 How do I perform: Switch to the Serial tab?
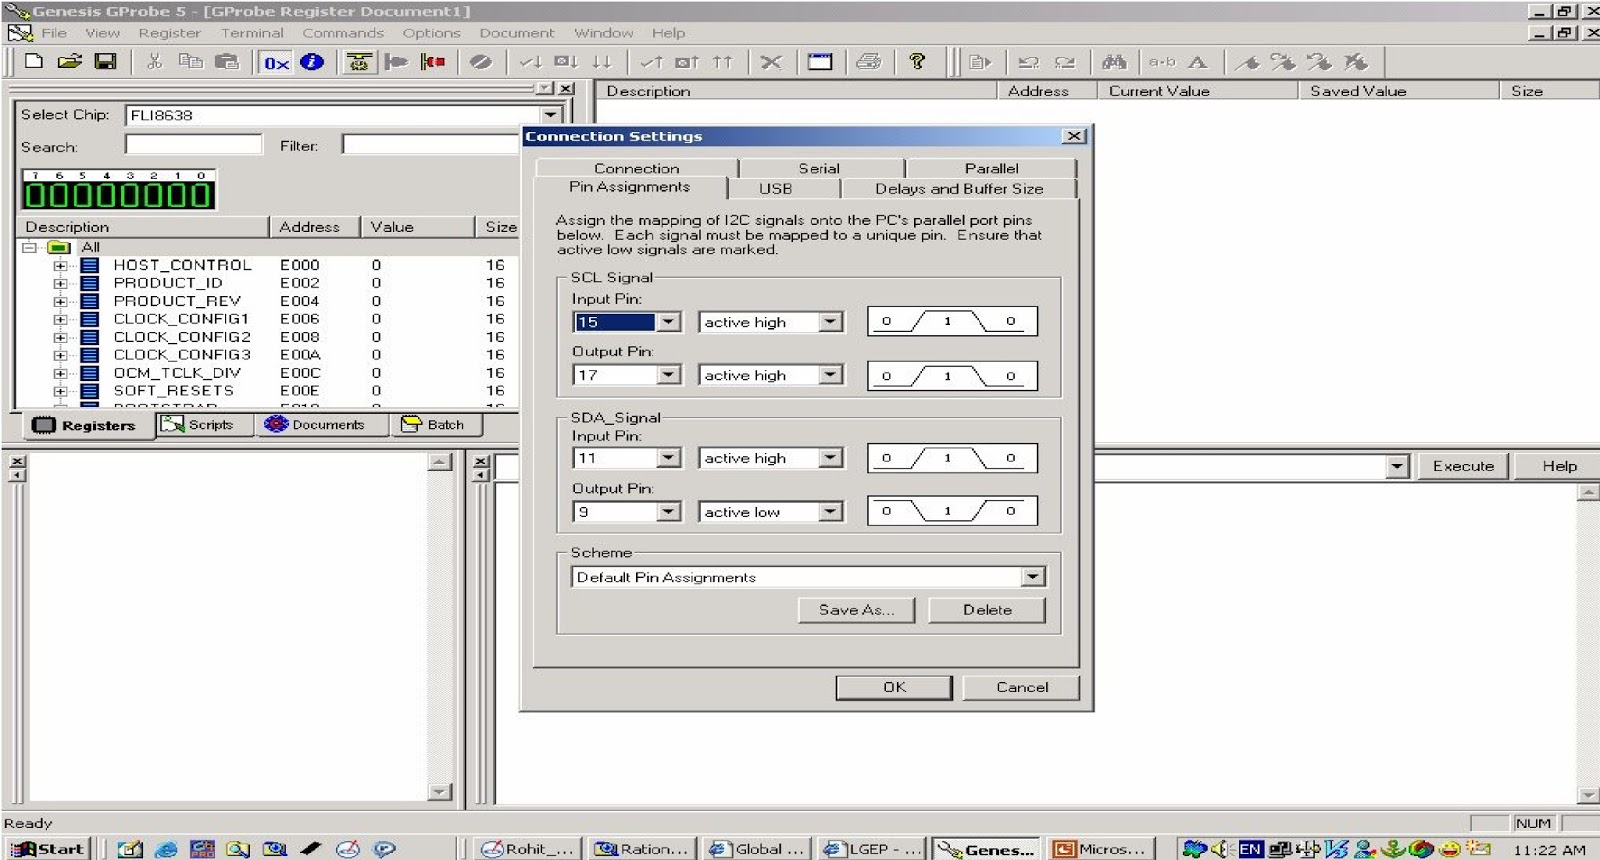click(x=819, y=168)
